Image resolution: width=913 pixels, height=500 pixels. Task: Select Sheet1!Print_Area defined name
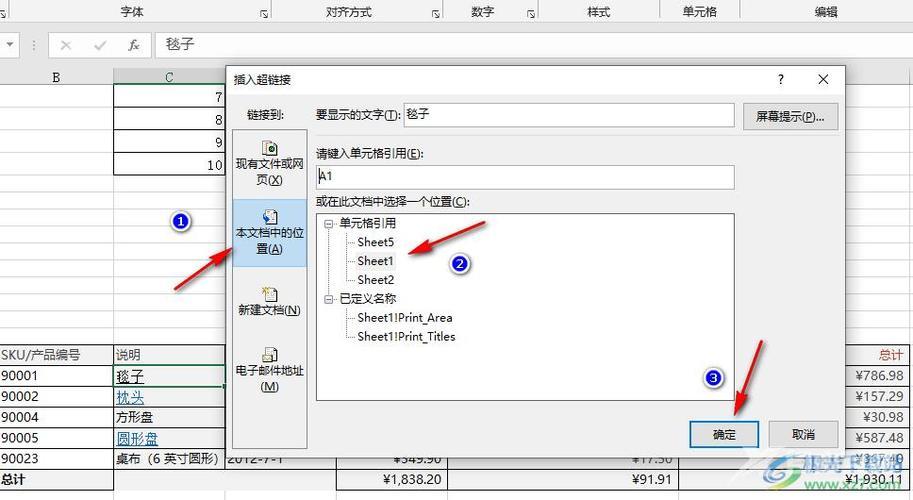click(405, 318)
